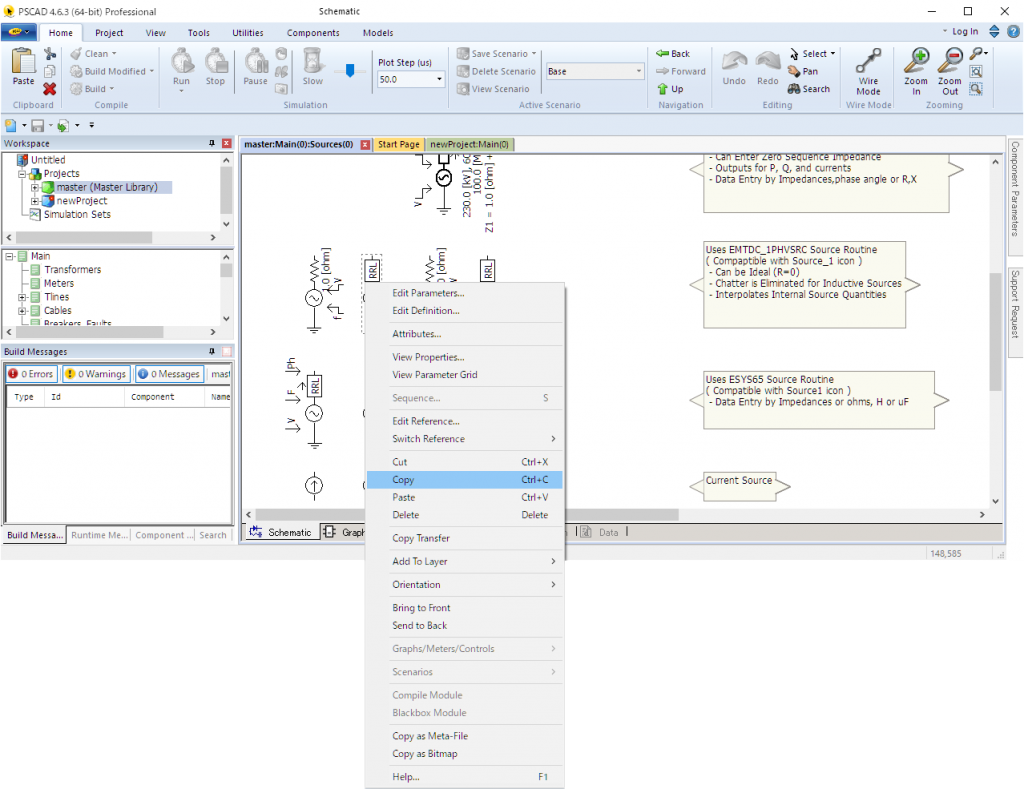
Task: Choose Edit Parameters... from context menu
Action: [428, 293]
